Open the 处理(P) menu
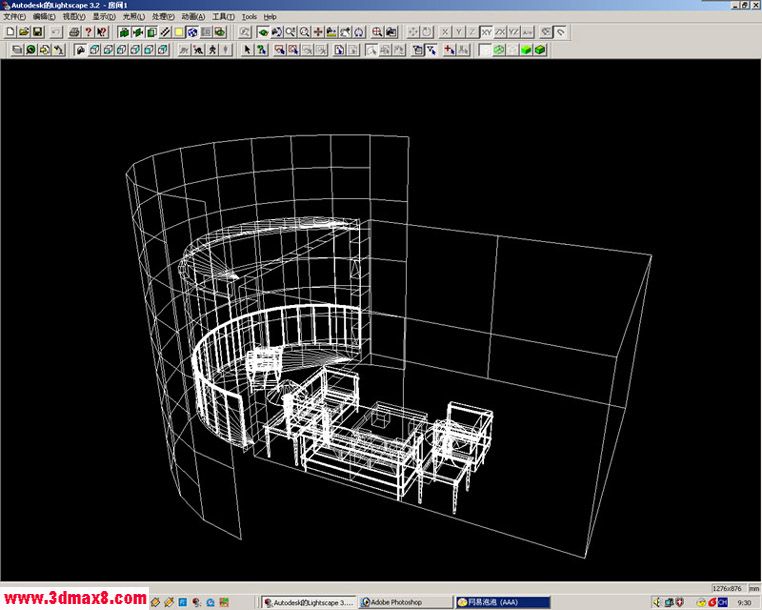The image size is (762, 610). point(163,17)
